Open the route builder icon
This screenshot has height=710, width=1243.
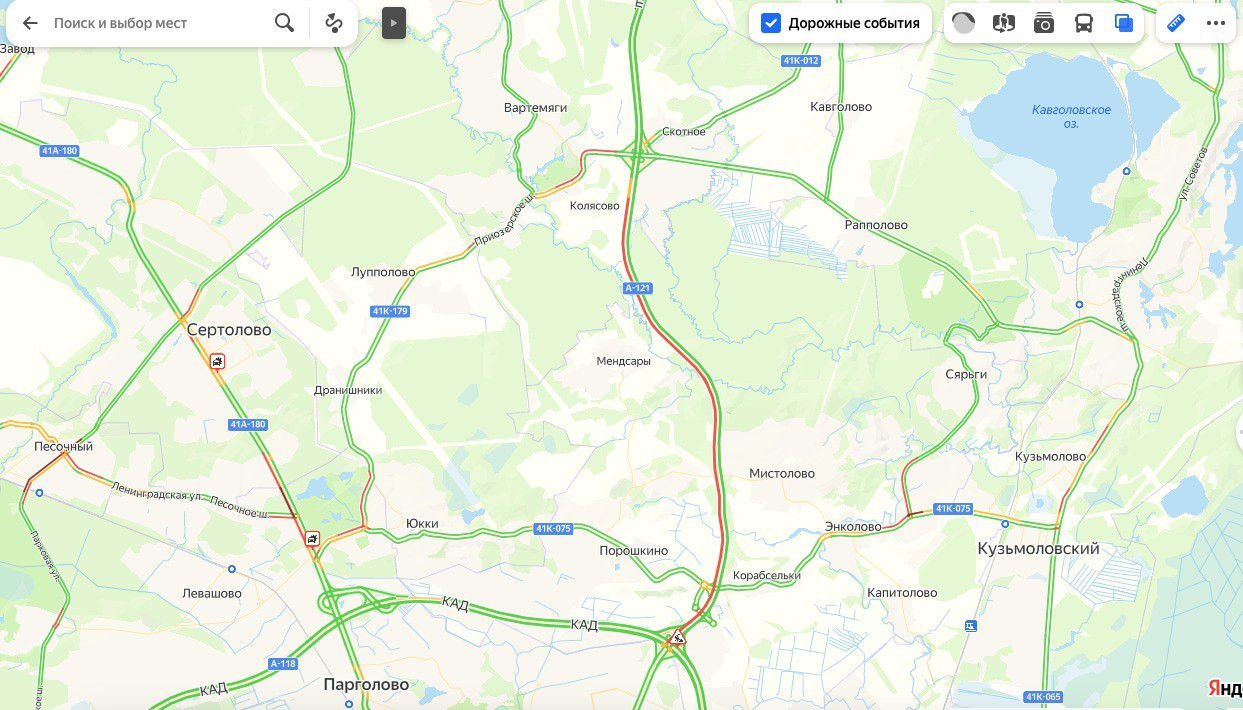pos(334,23)
